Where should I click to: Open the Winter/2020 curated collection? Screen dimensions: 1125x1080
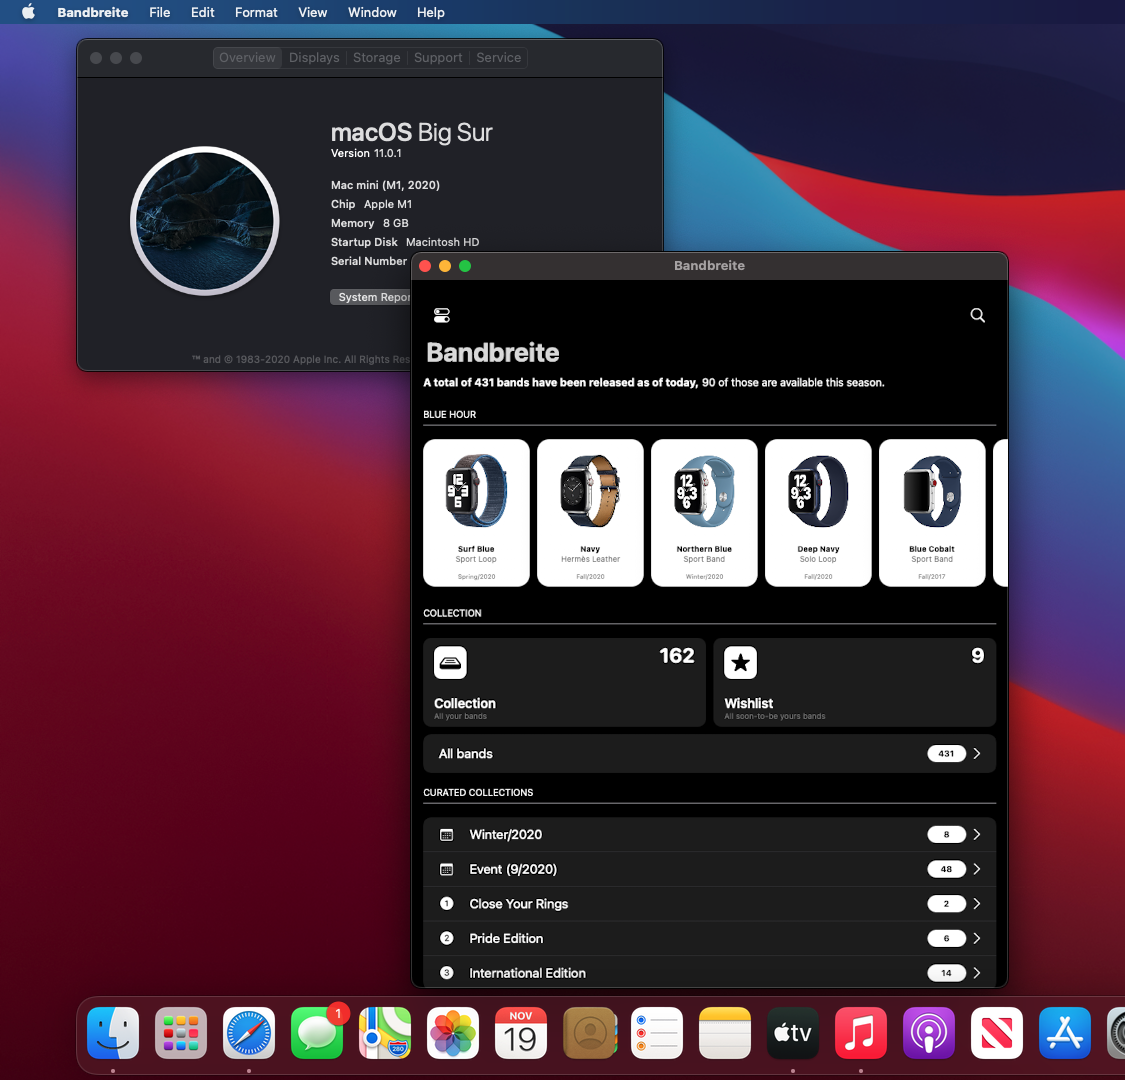coord(710,835)
